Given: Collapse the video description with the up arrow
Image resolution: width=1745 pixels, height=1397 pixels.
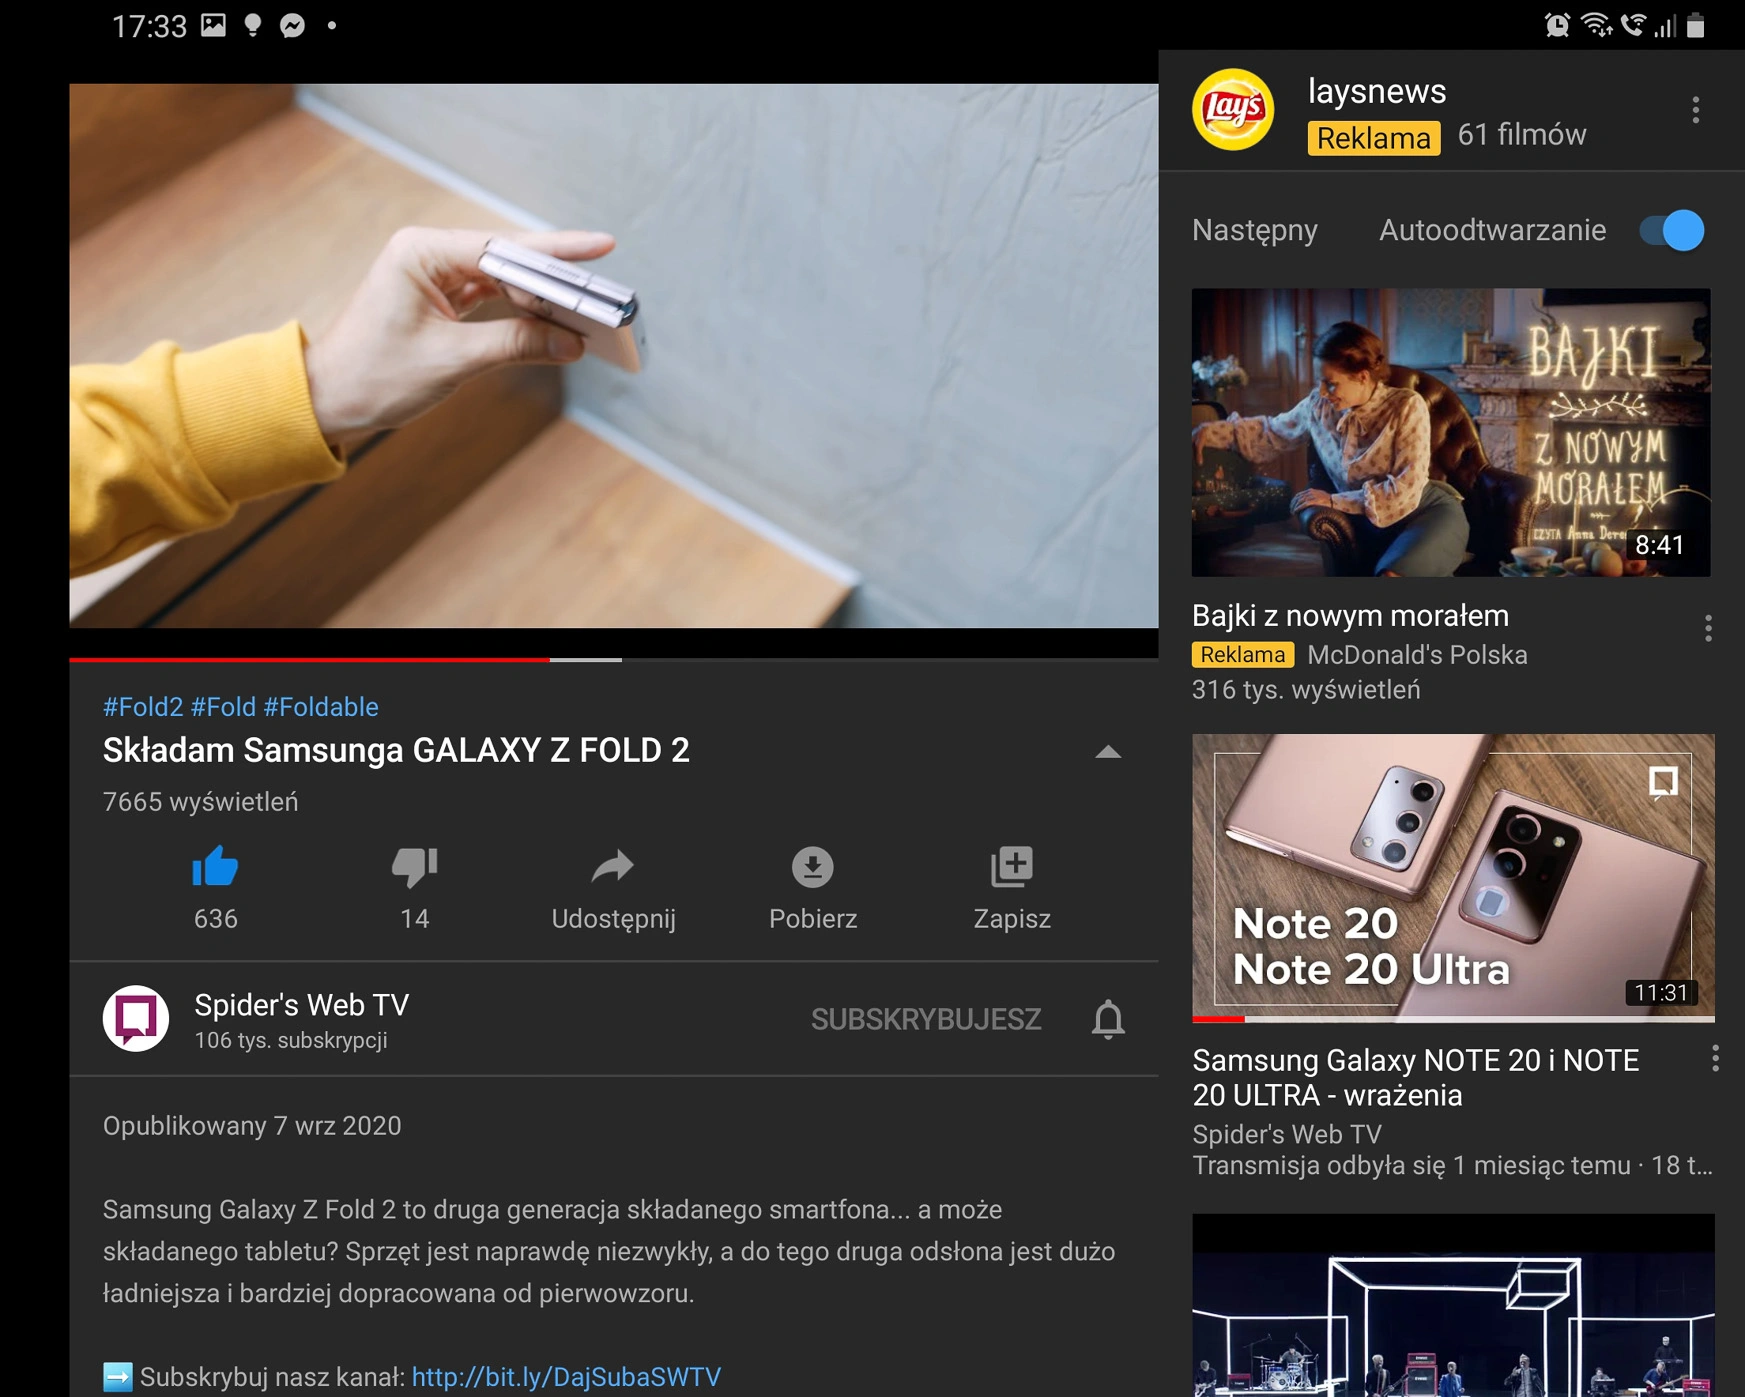Looking at the screenshot, I should point(1107,752).
